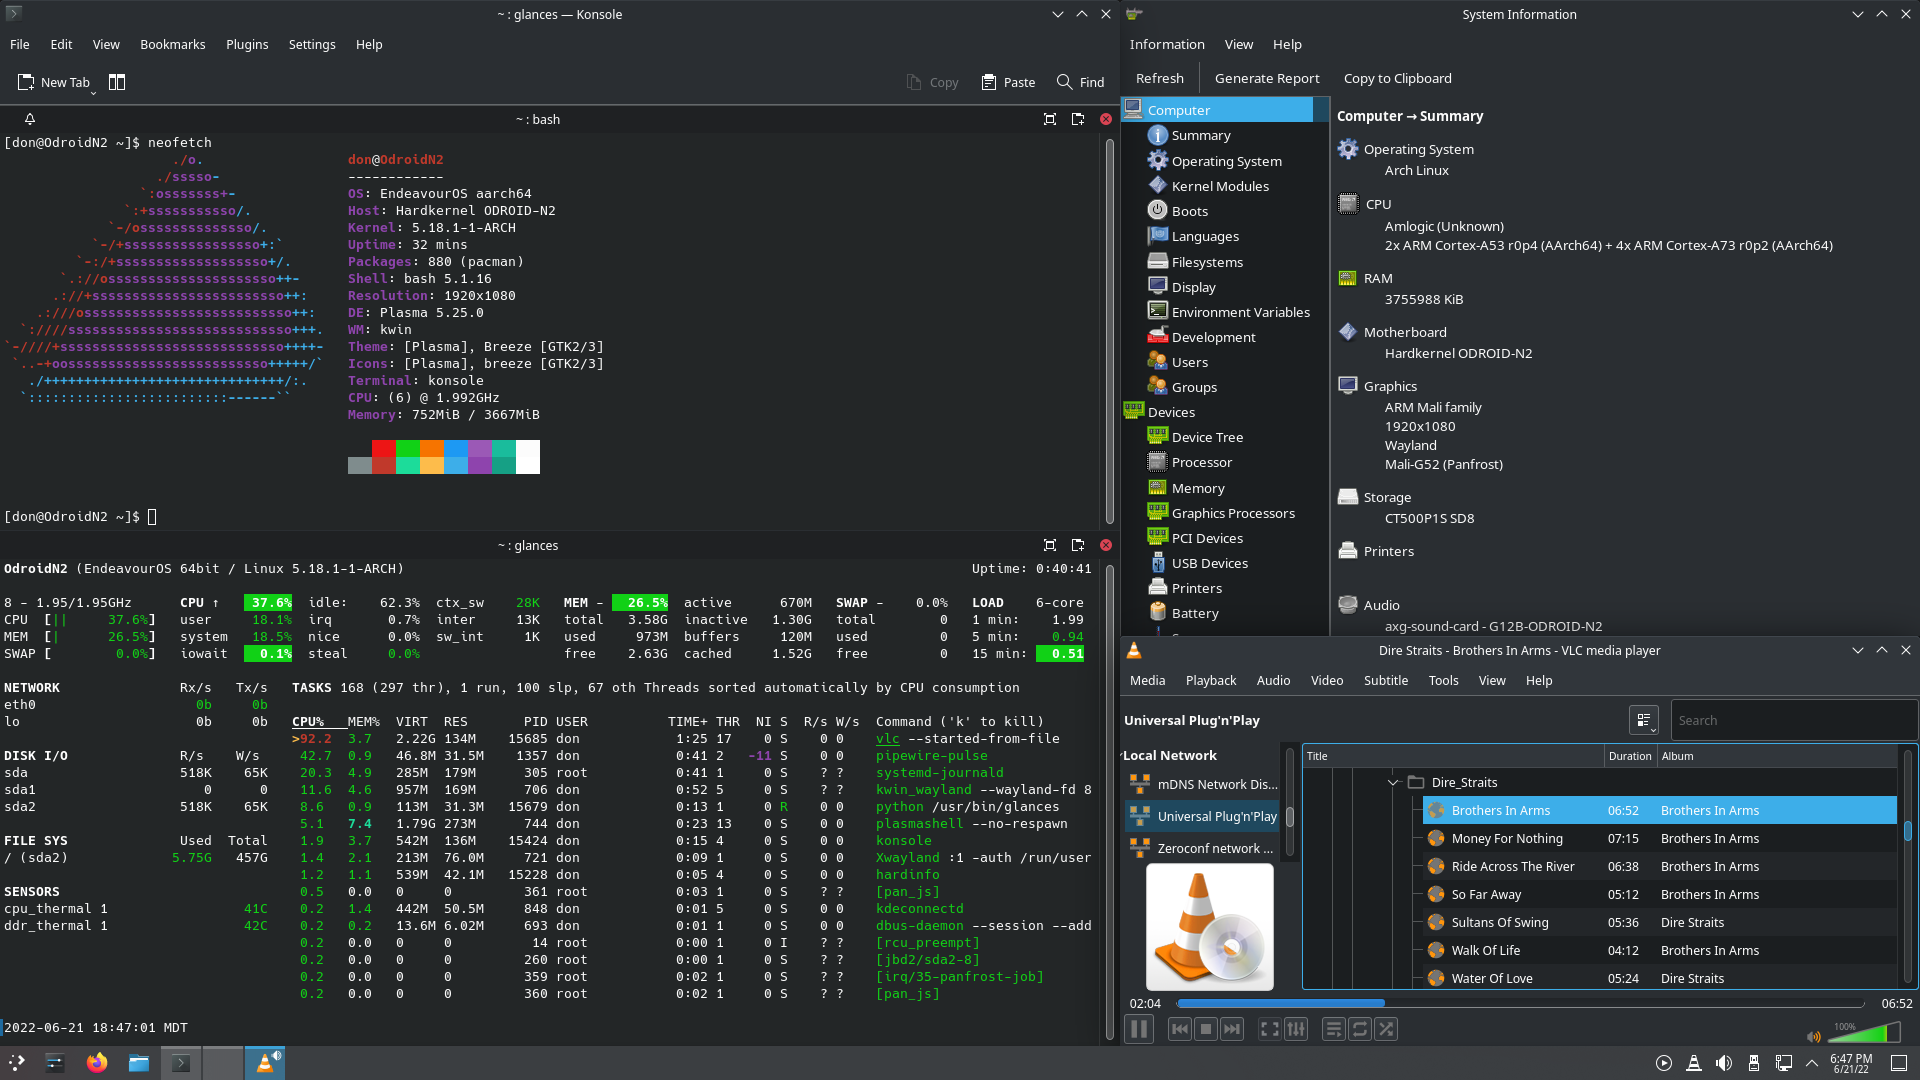Viewport: 1920px width, 1080px height.
Task: Detach the glances terminal pane
Action: [x=1078, y=545]
